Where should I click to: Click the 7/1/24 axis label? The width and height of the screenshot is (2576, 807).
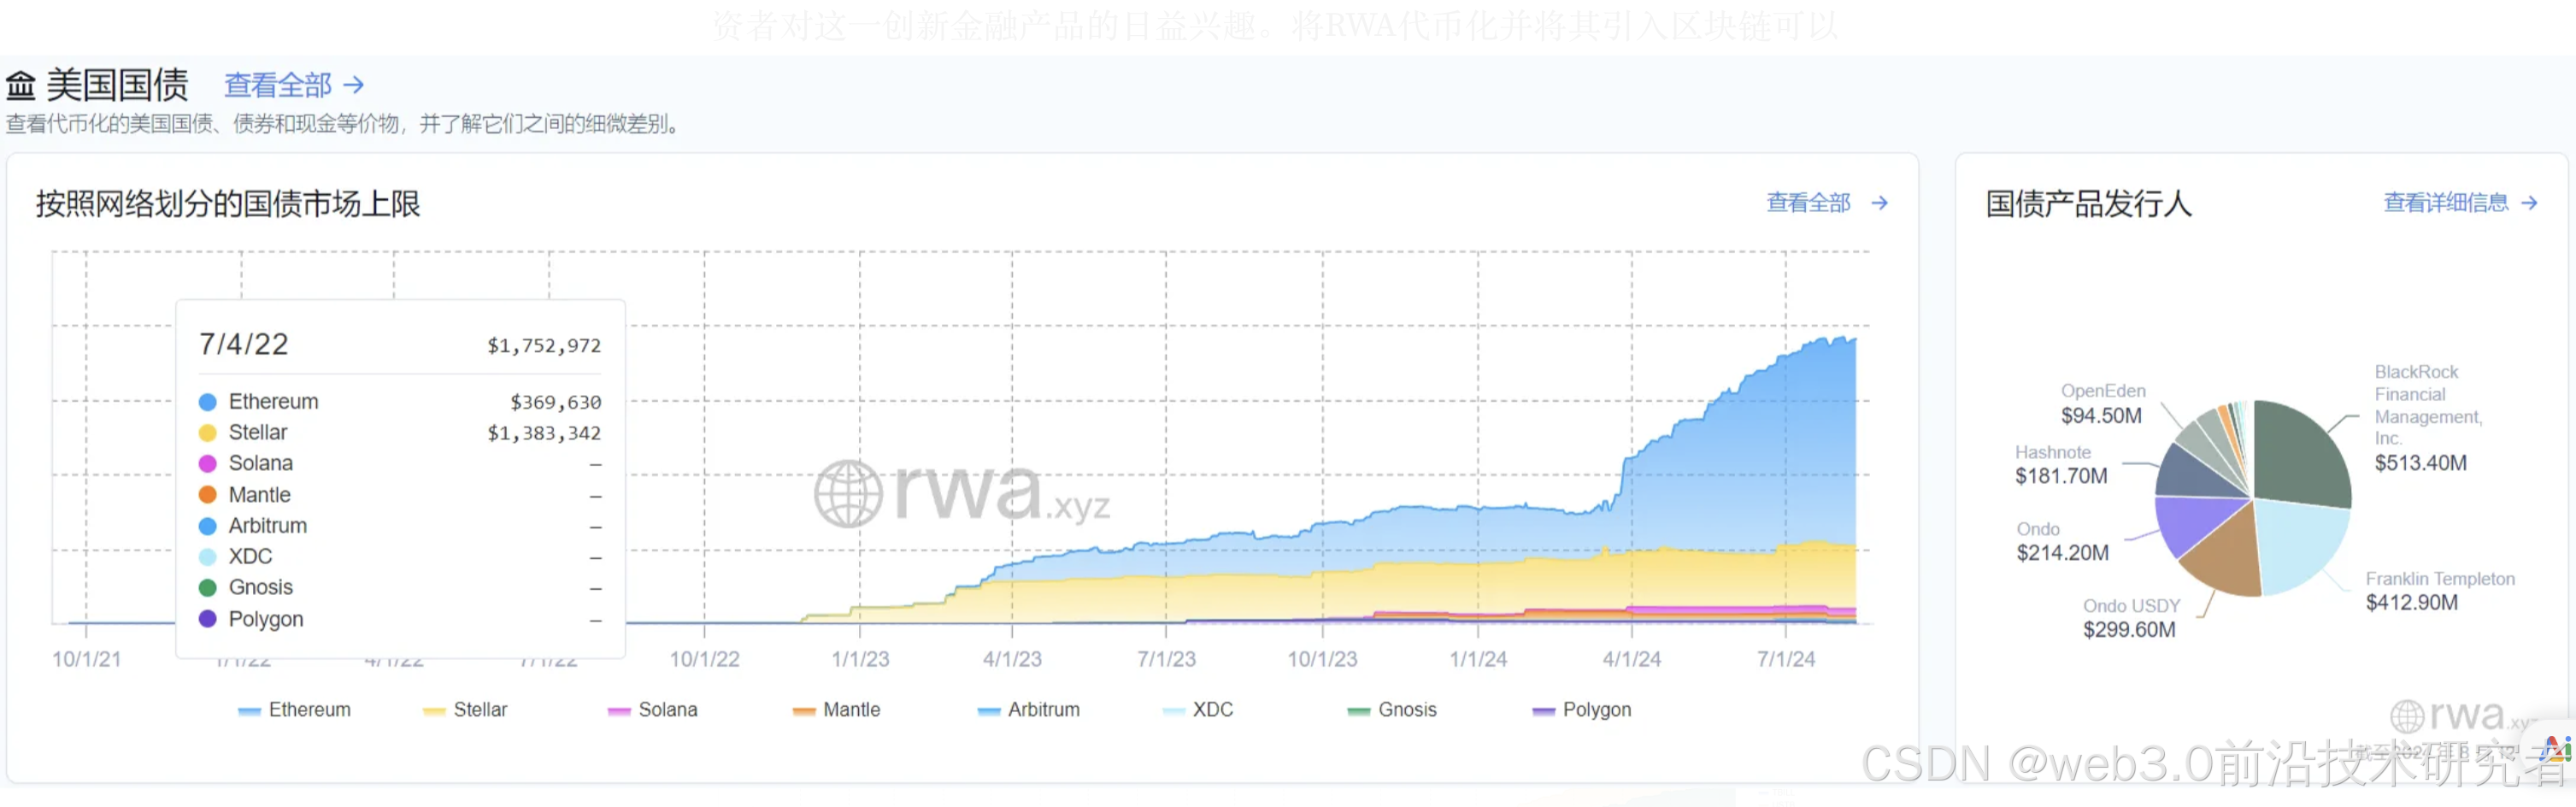coord(1786,660)
